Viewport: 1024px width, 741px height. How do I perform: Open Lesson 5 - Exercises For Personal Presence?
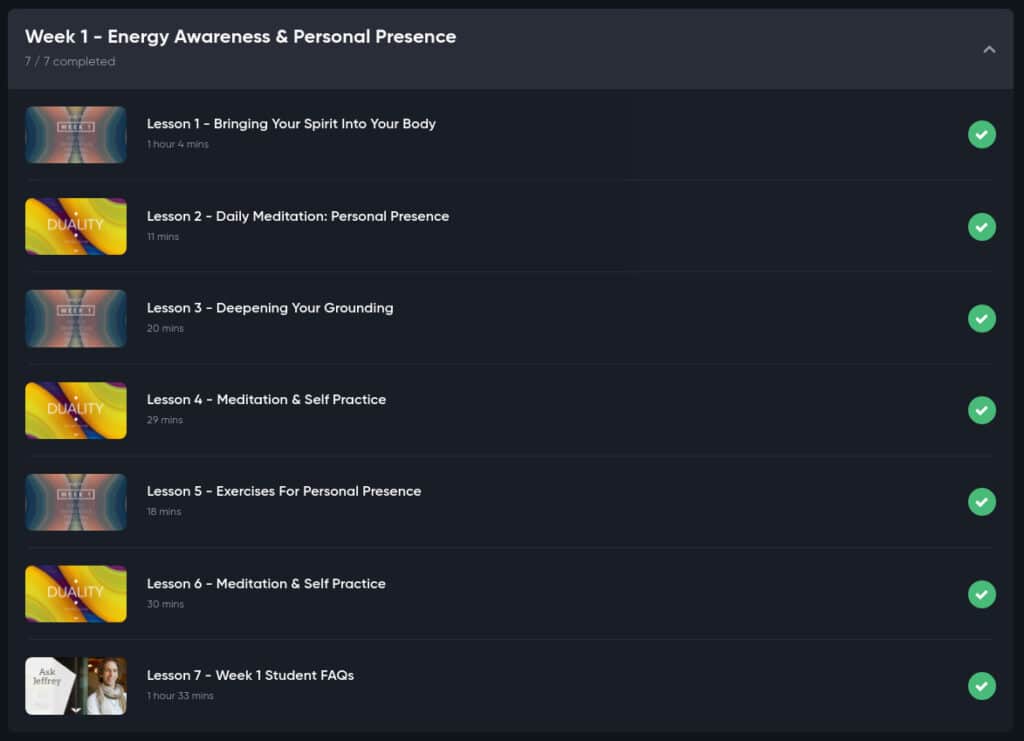[x=284, y=491]
